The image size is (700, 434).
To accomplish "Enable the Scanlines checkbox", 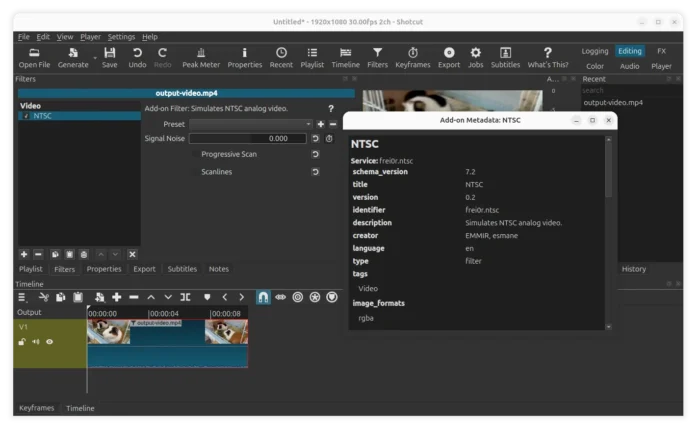I will 195,172.
